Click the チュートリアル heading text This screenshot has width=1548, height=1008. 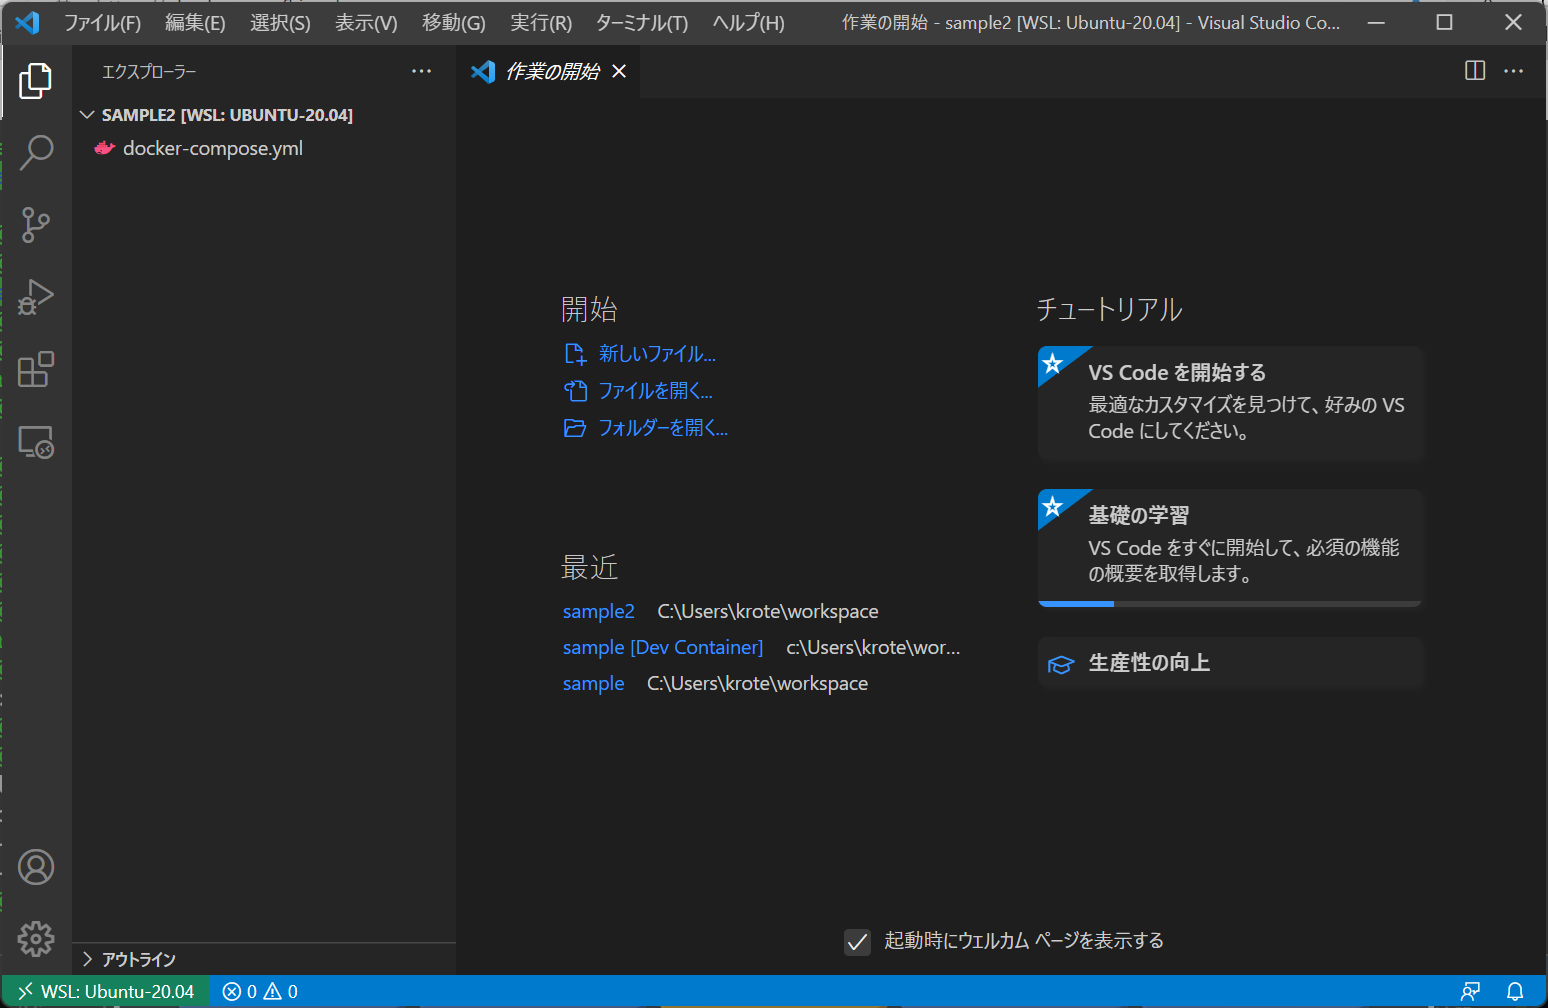[x=1110, y=309]
